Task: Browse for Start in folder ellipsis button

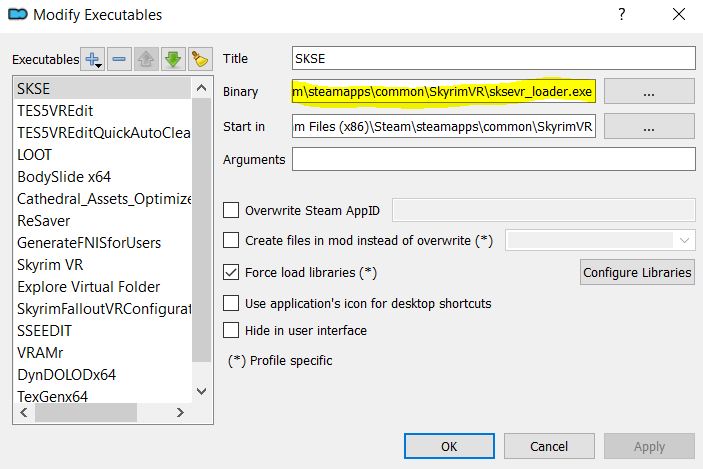Action: 649,126
